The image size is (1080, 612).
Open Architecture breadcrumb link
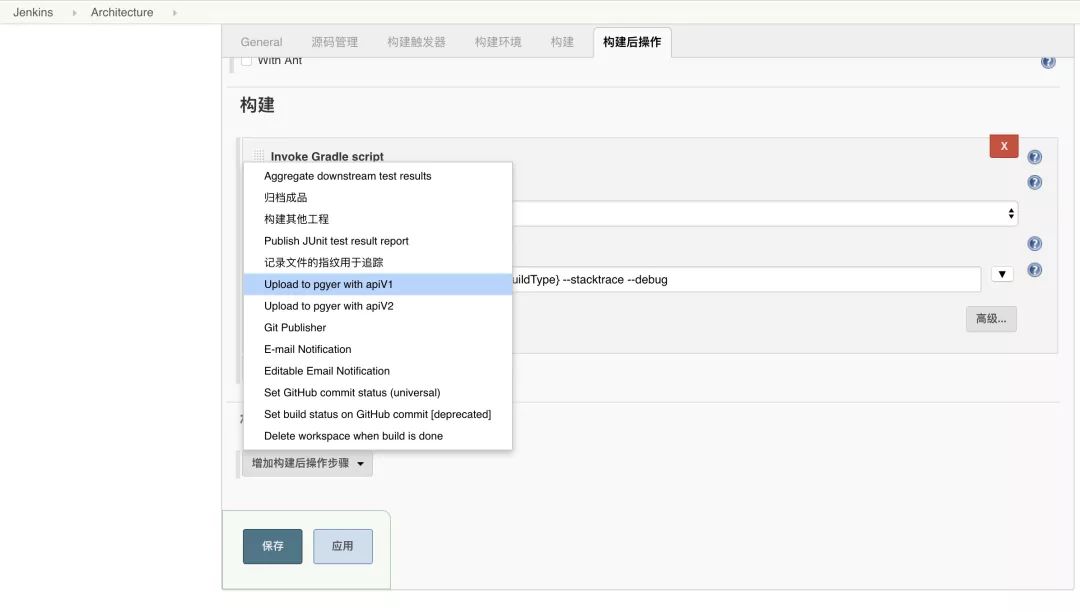122,12
